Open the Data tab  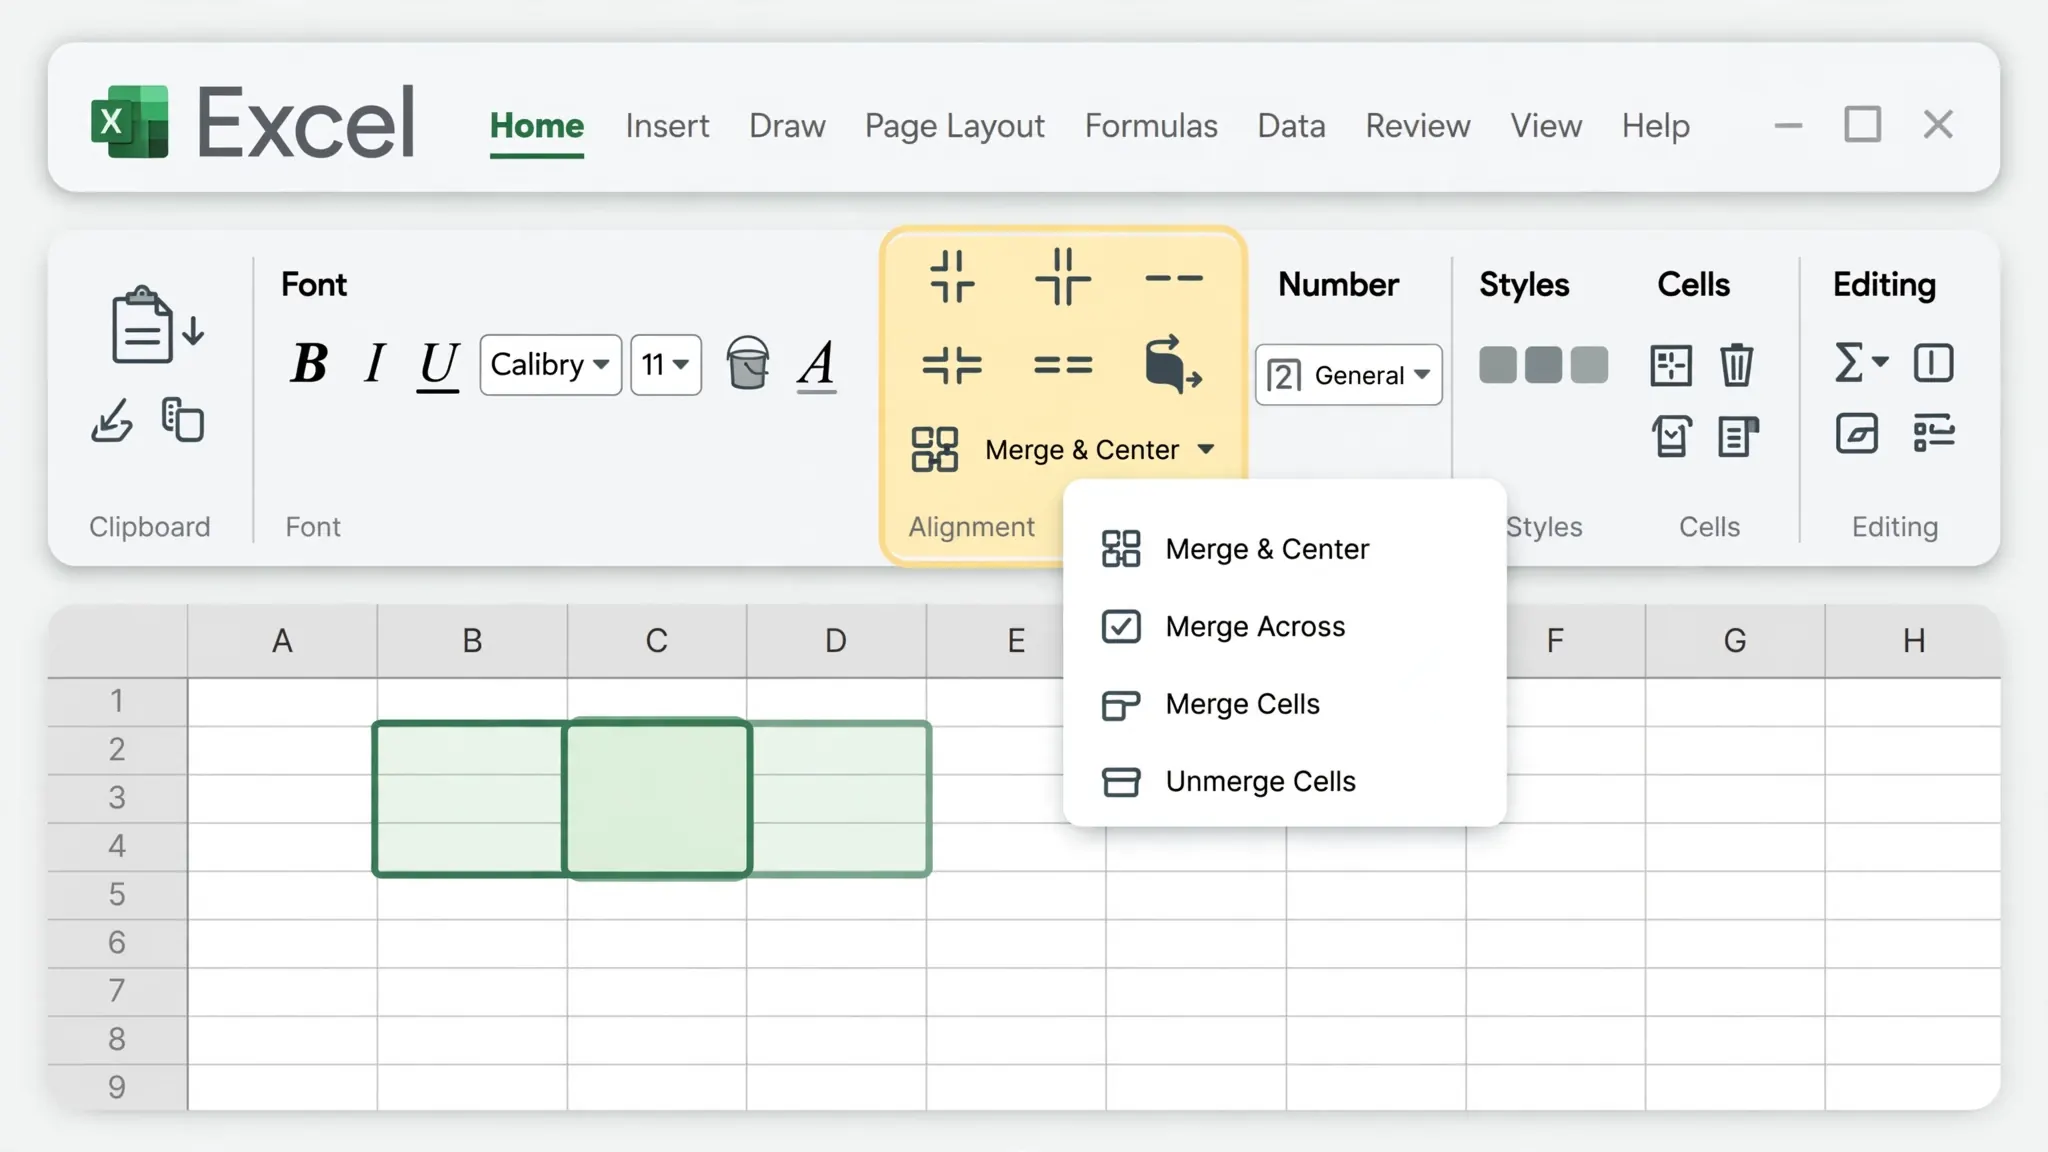click(x=1291, y=126)
